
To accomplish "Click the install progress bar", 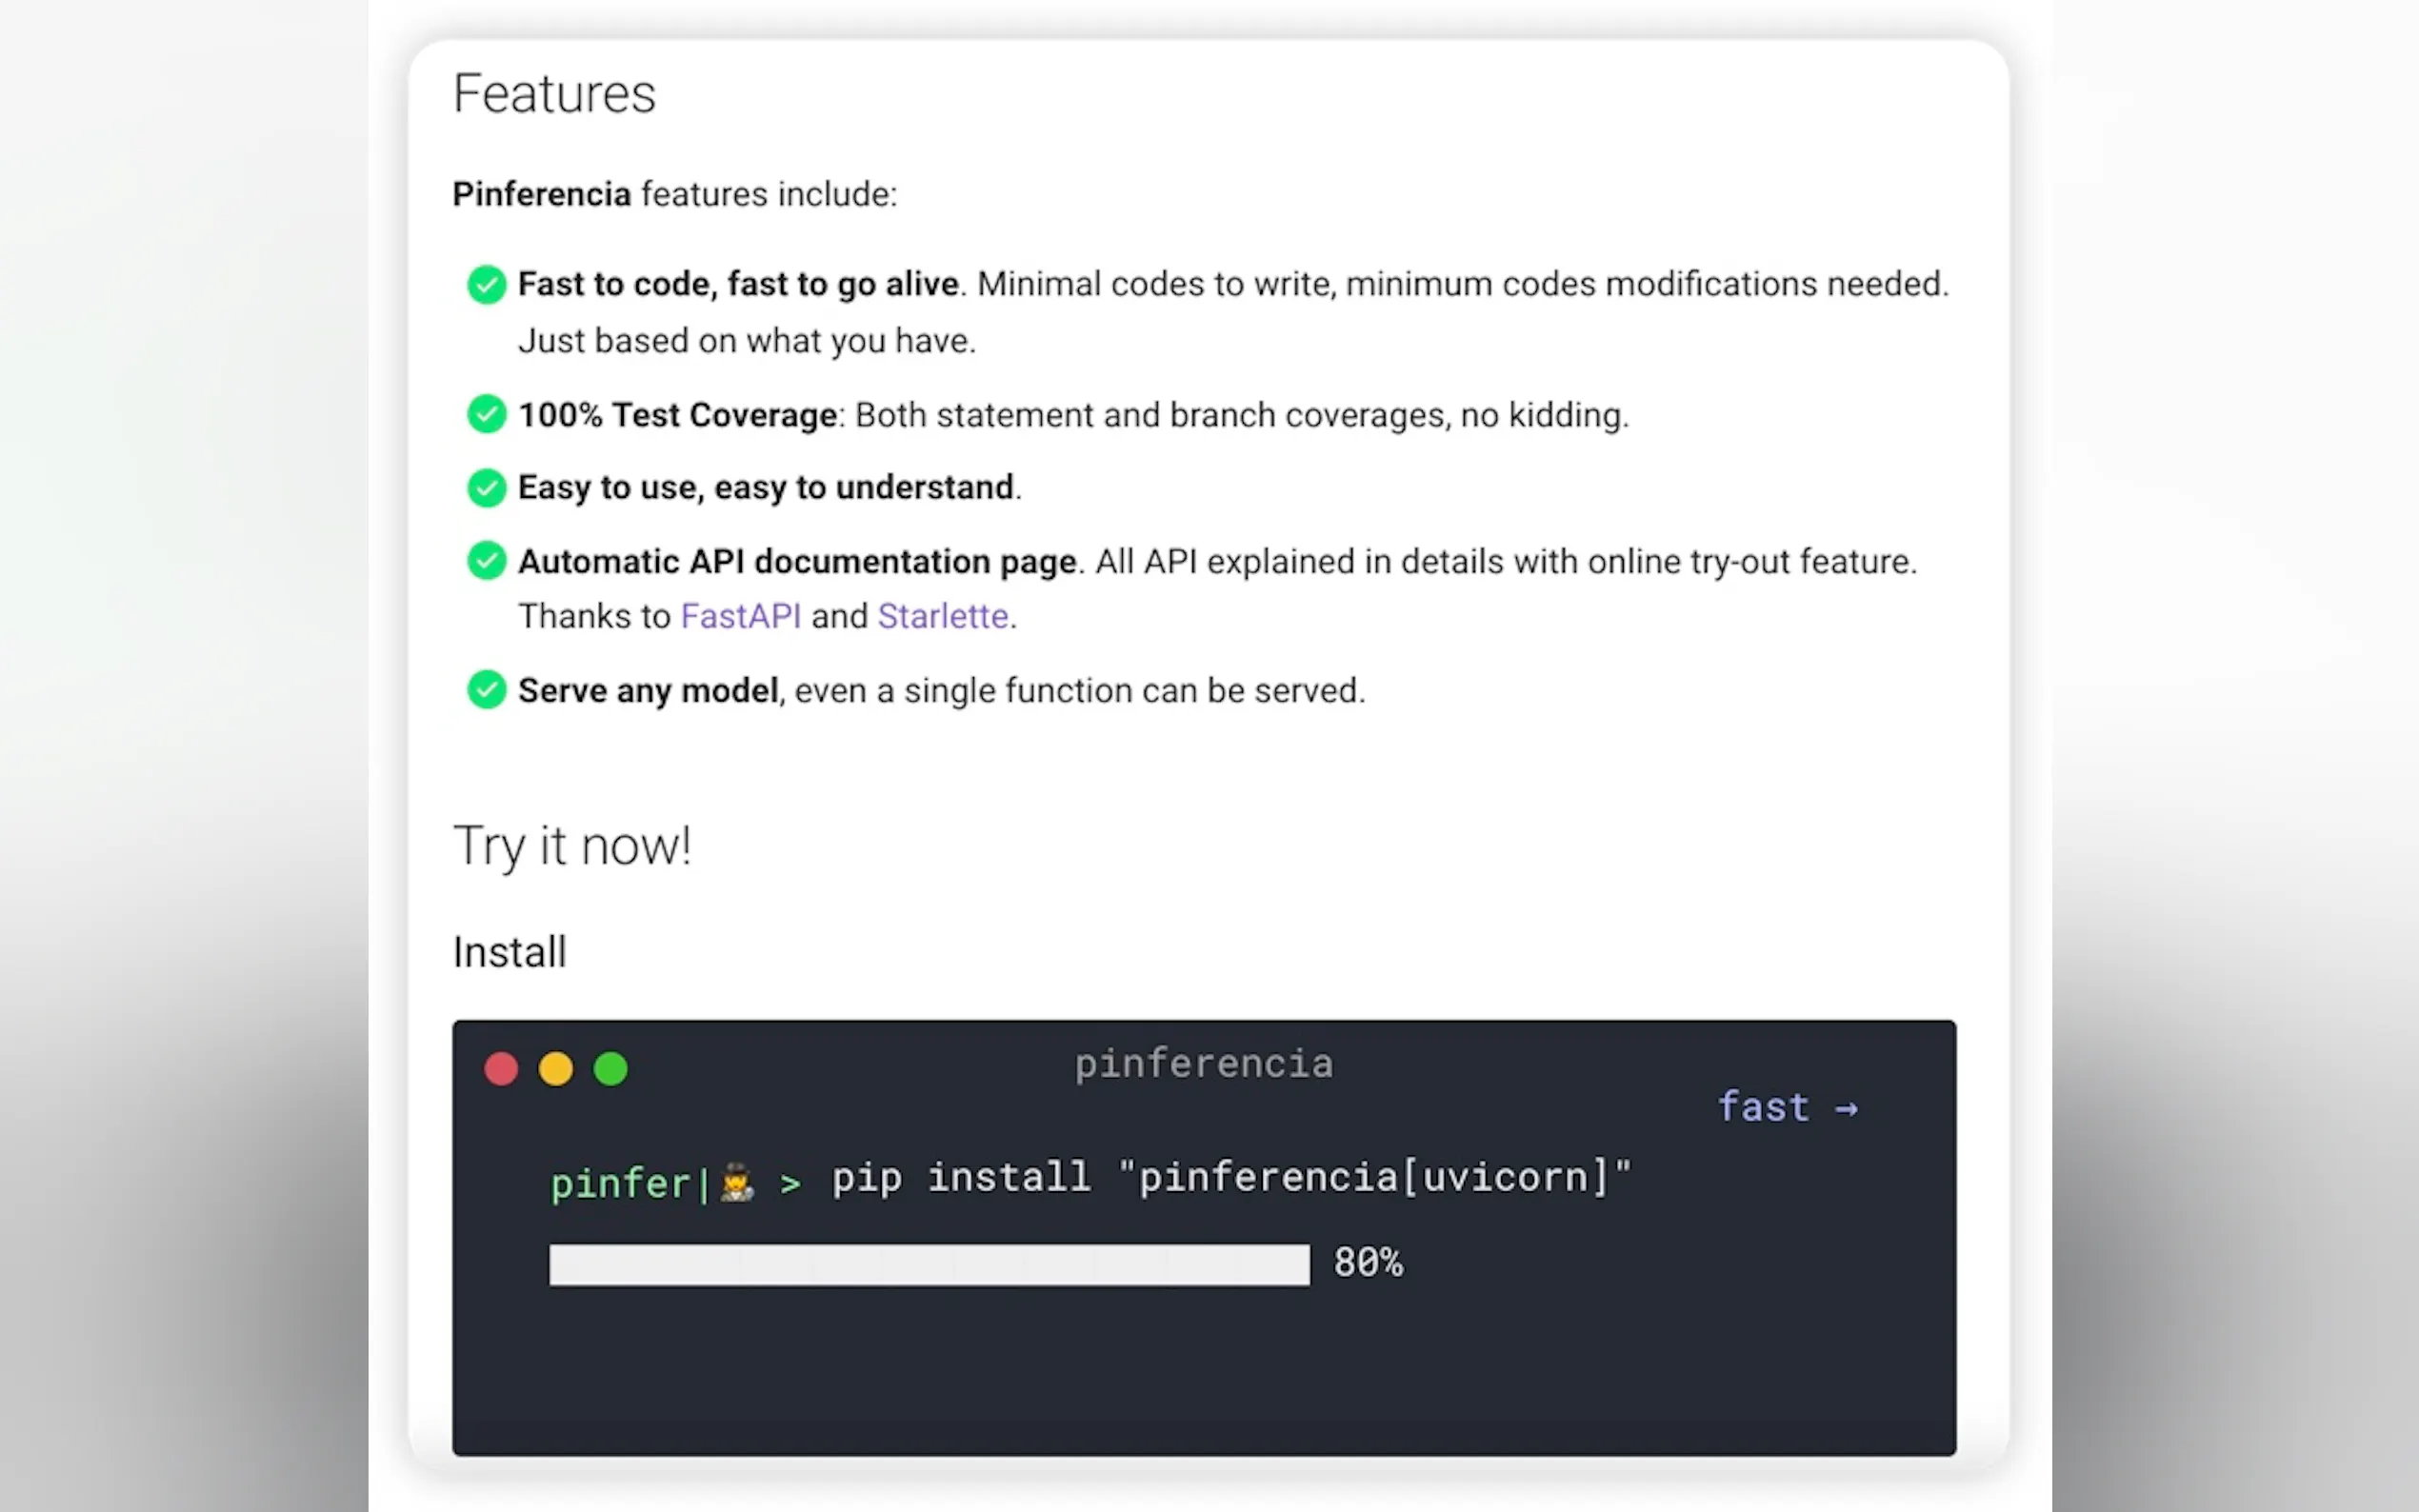I will (x=929, y=1265).
